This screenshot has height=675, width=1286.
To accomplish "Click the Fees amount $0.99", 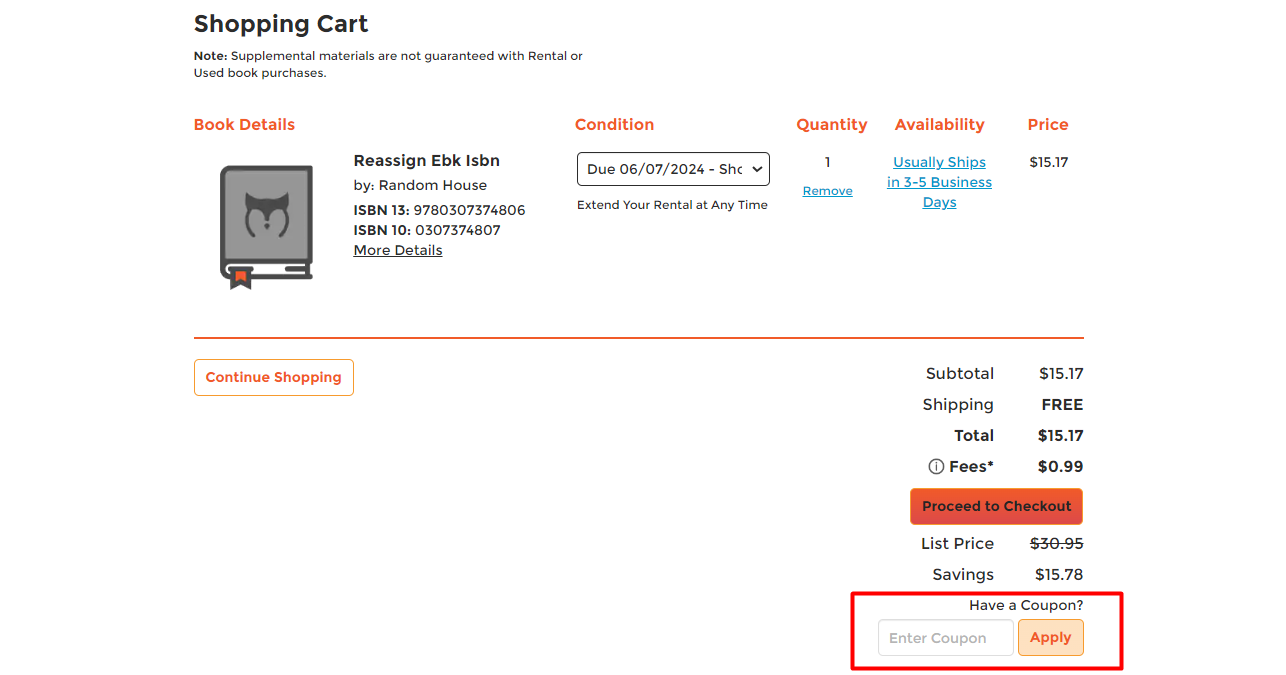I will click(x=1060, y=467).
